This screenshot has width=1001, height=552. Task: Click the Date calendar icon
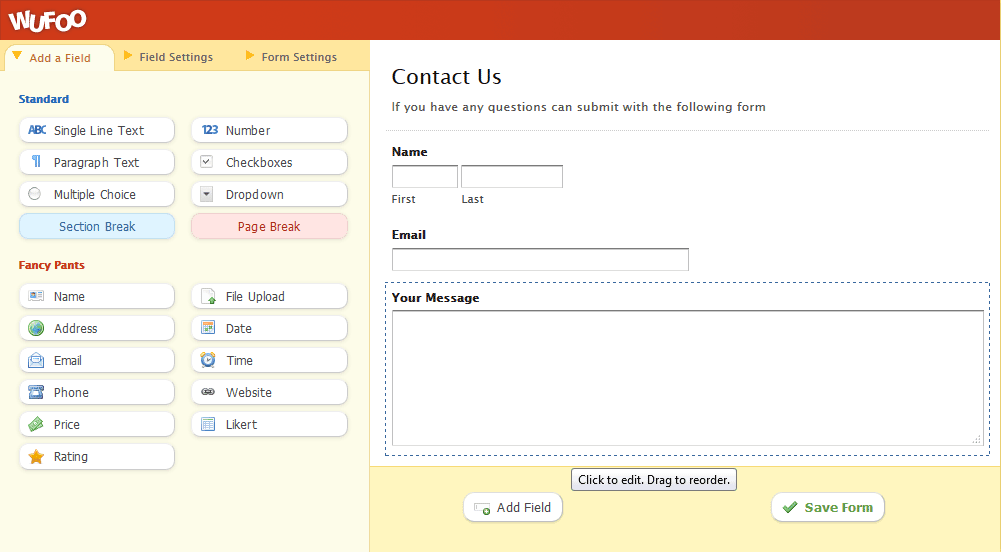pyautogui.click(x=208, y=328)
